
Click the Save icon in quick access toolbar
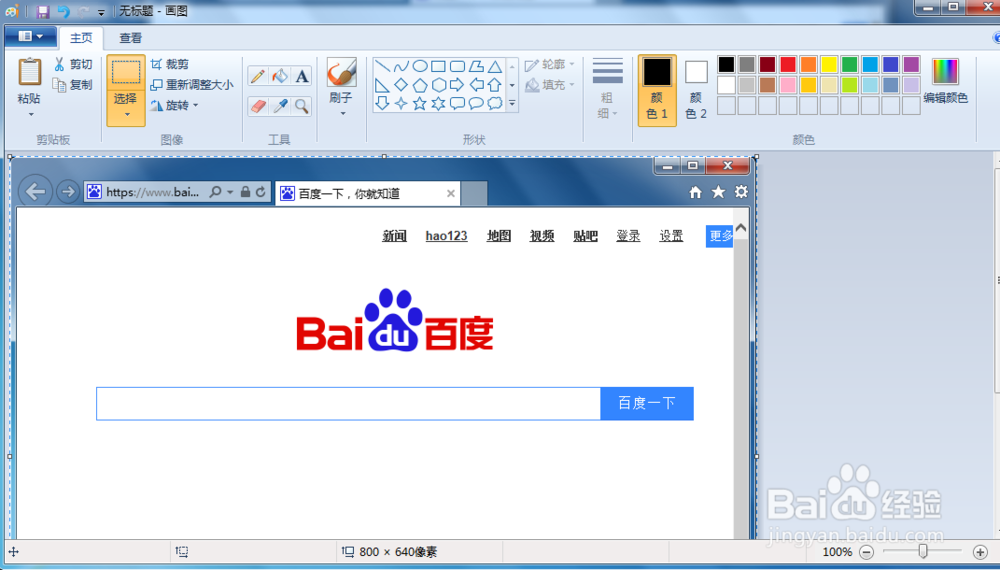43,11
